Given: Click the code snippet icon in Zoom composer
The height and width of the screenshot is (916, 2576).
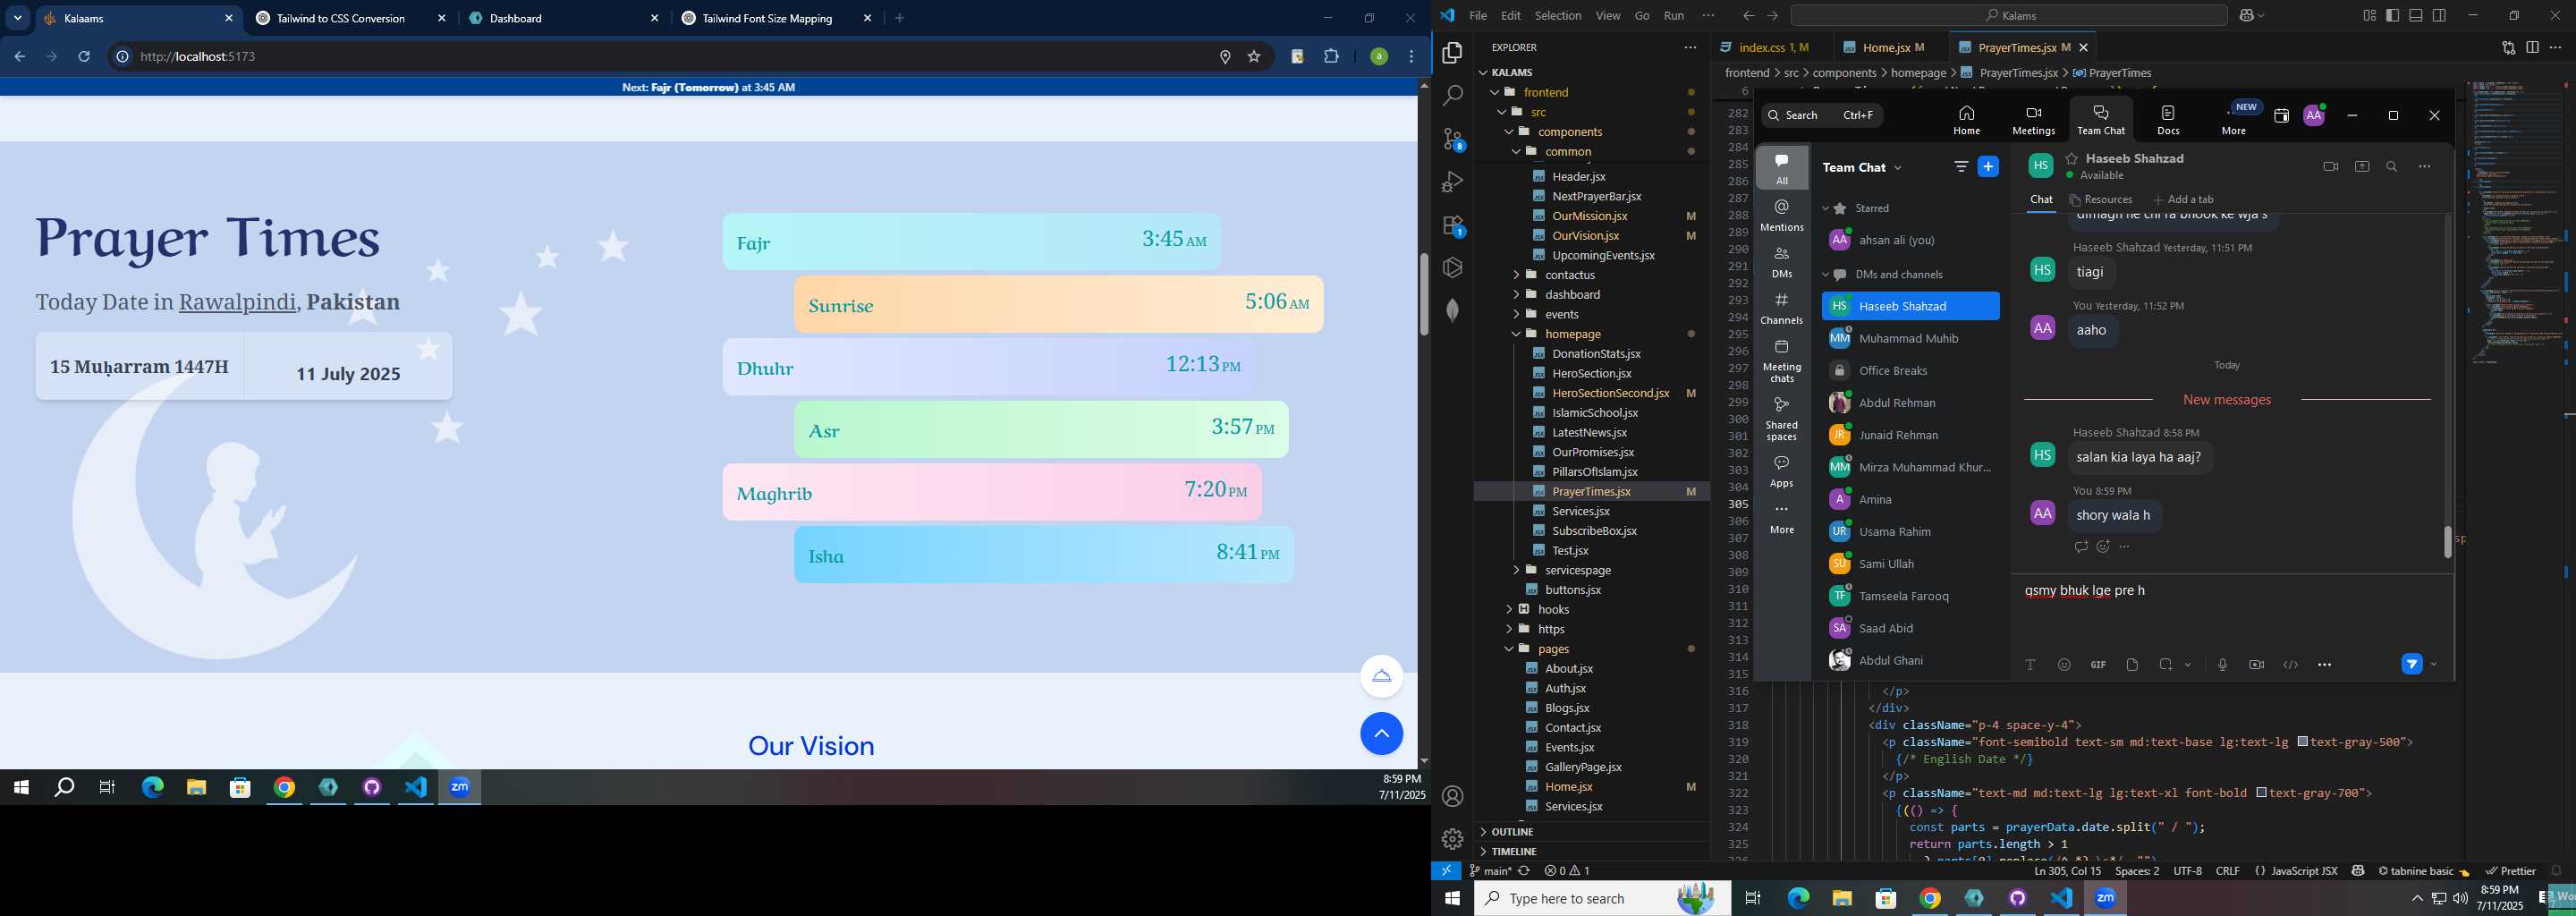Looking at the screenshot, I should tap(2290, 665).
